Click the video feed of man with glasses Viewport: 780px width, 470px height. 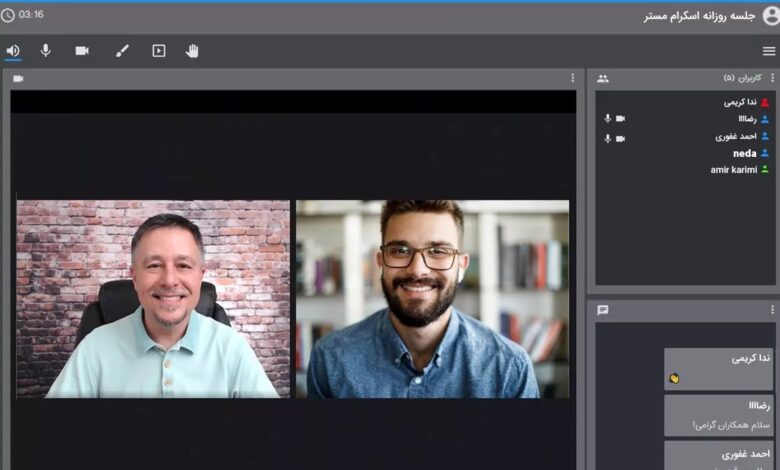click(x=432, y=299)
